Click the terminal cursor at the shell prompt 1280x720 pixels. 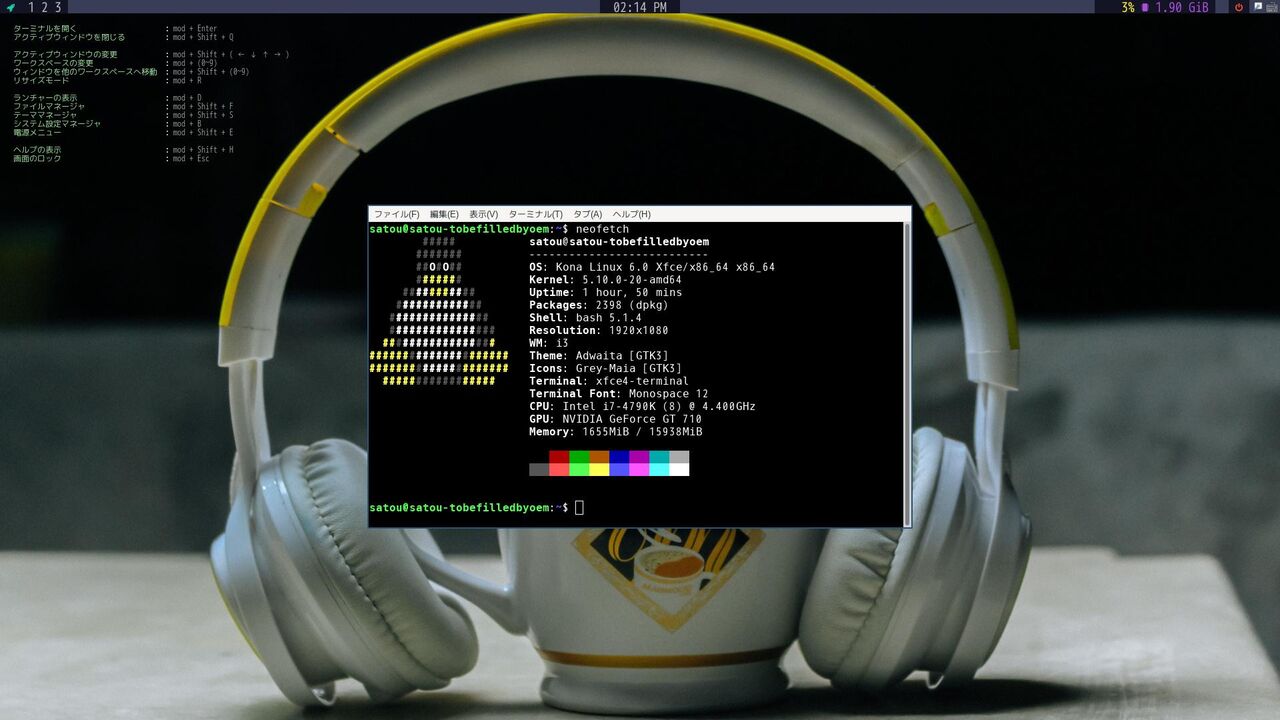click(x=578, y=507)
